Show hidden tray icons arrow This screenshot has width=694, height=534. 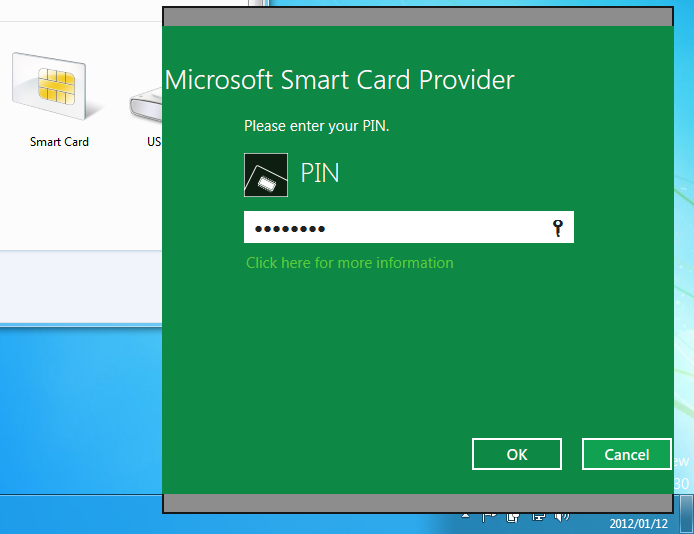pos(465,516)
